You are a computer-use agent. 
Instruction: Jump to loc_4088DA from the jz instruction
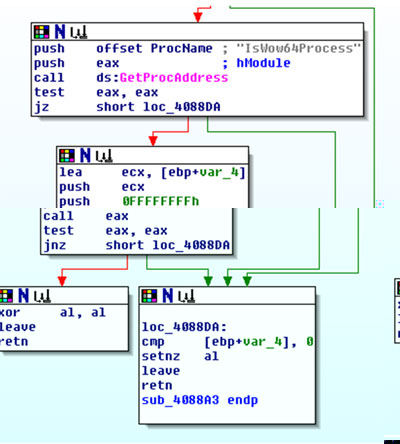tap(182, 107)
